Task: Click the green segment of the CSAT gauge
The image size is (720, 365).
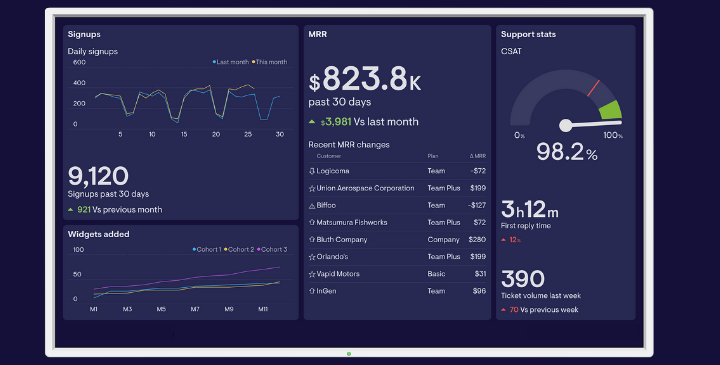Action: (x=611, y=110)
